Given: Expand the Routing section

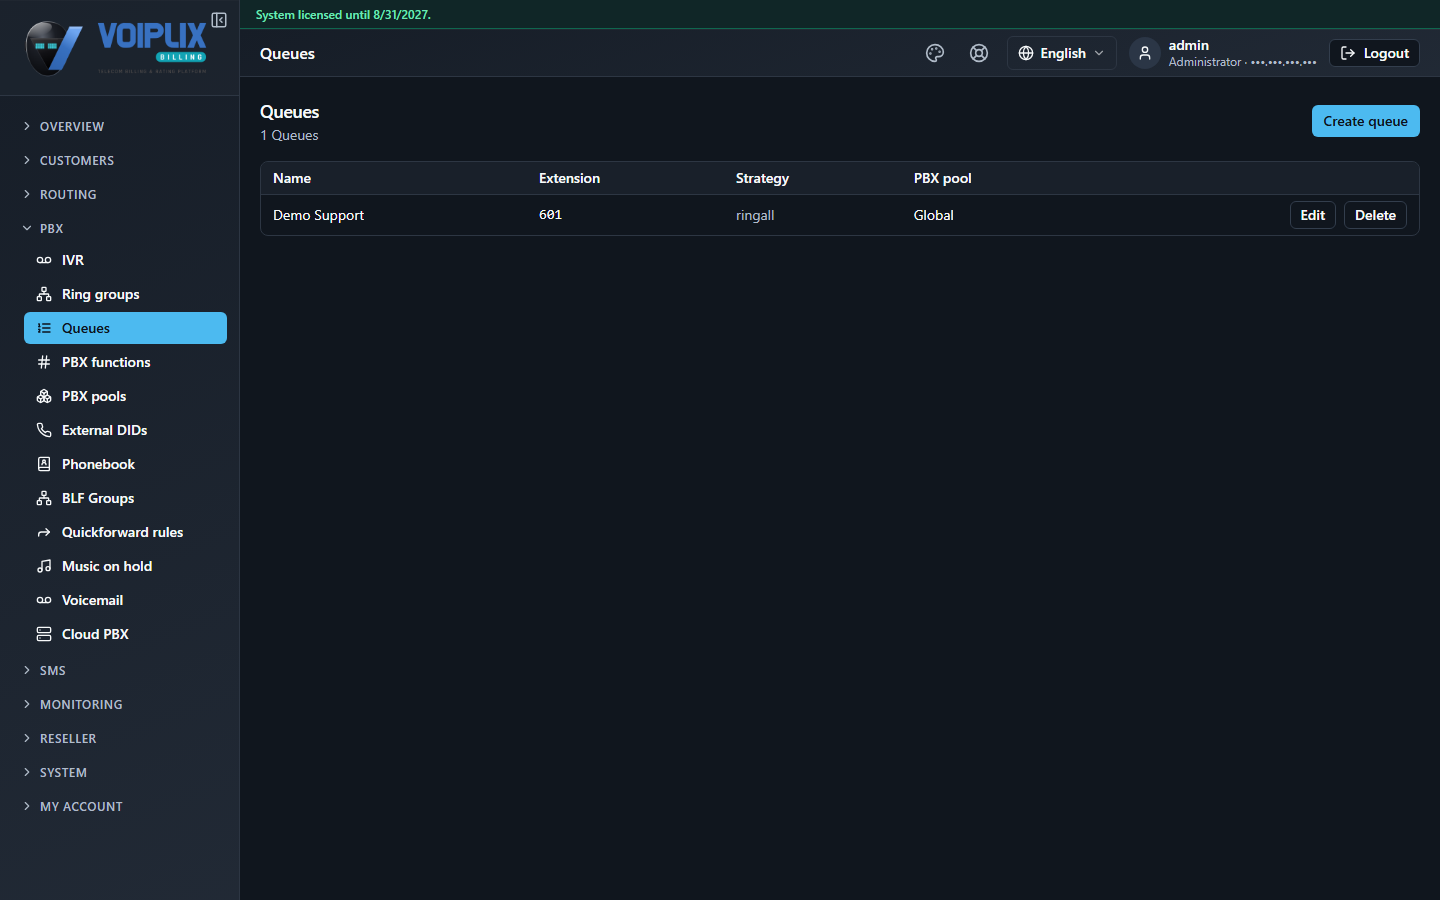Looking at the screenshot, I should pos(125,194).
